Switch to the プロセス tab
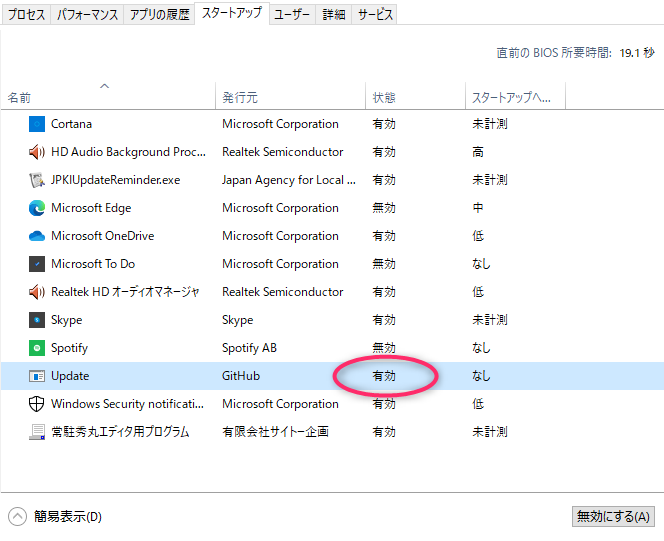 coord(26,15)
